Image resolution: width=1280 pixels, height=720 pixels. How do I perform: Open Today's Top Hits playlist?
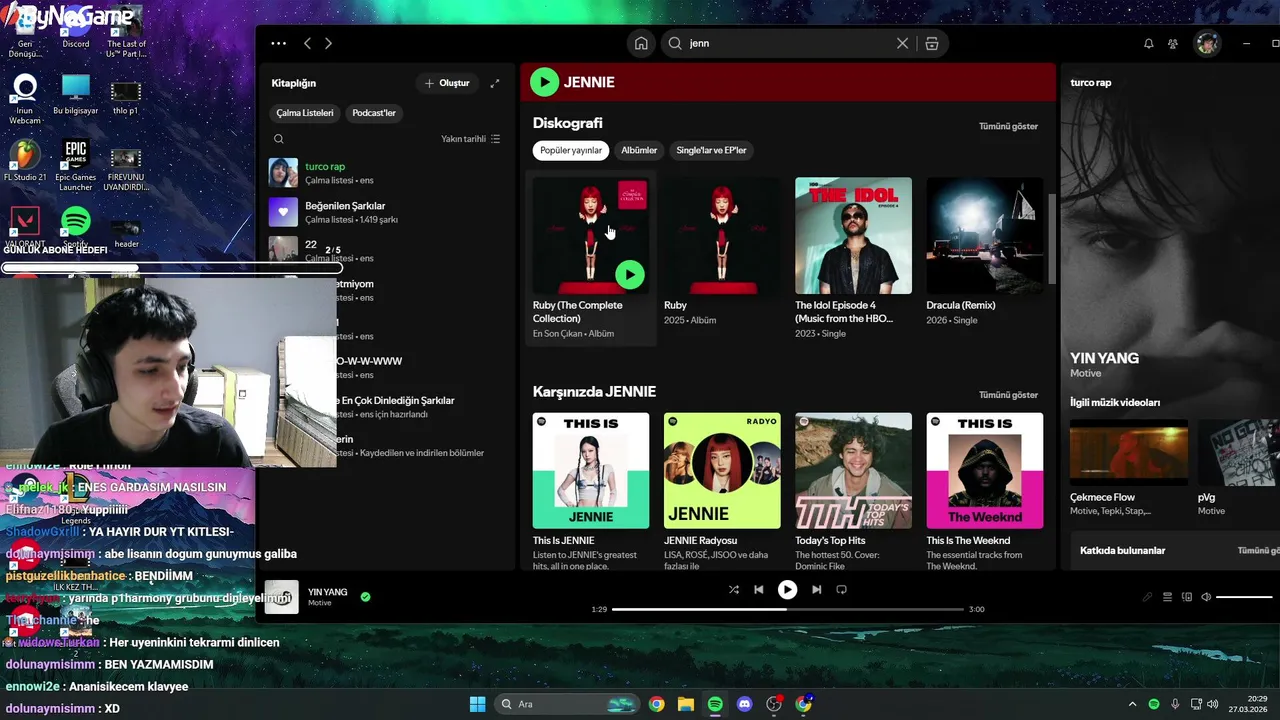(853, 471)
